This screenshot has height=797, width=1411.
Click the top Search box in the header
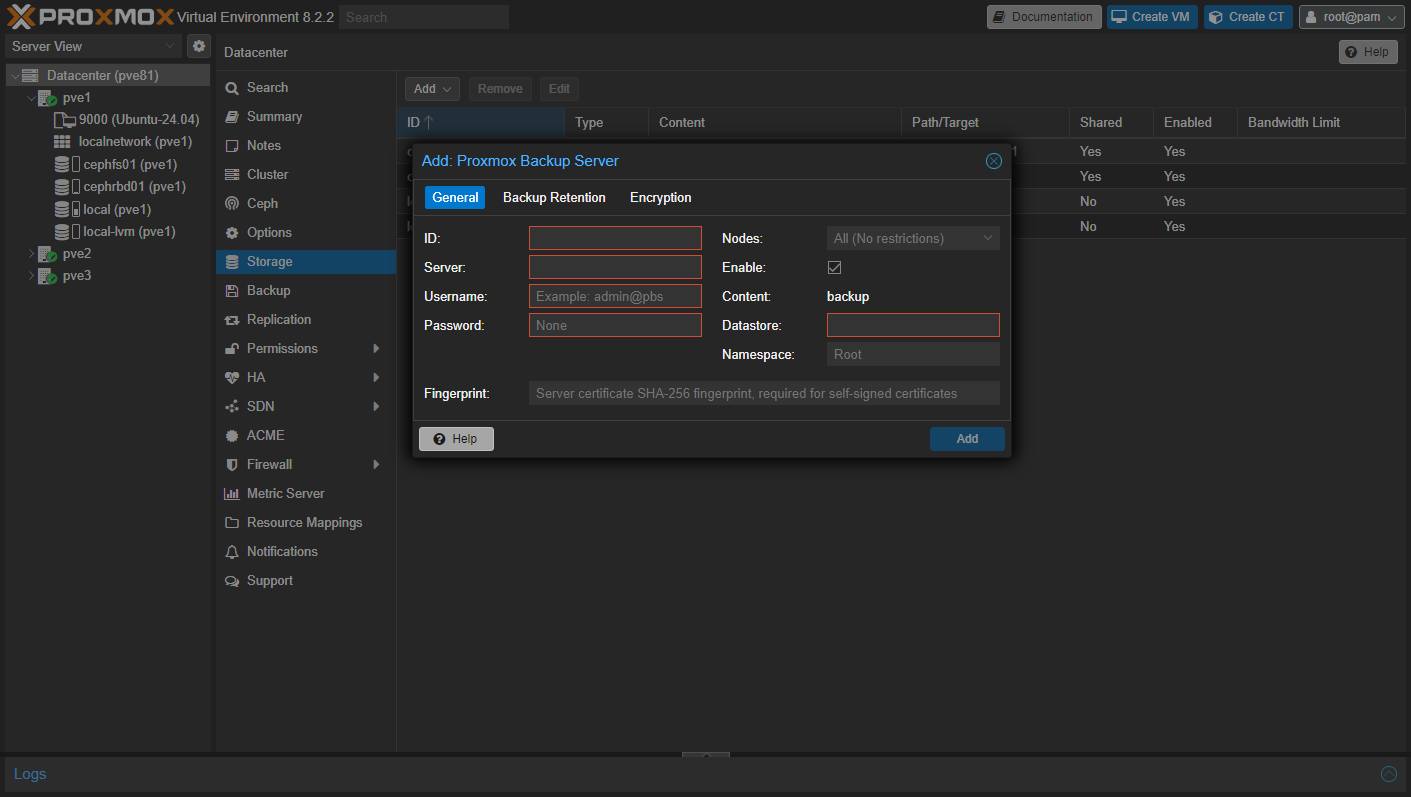(424, 17)
